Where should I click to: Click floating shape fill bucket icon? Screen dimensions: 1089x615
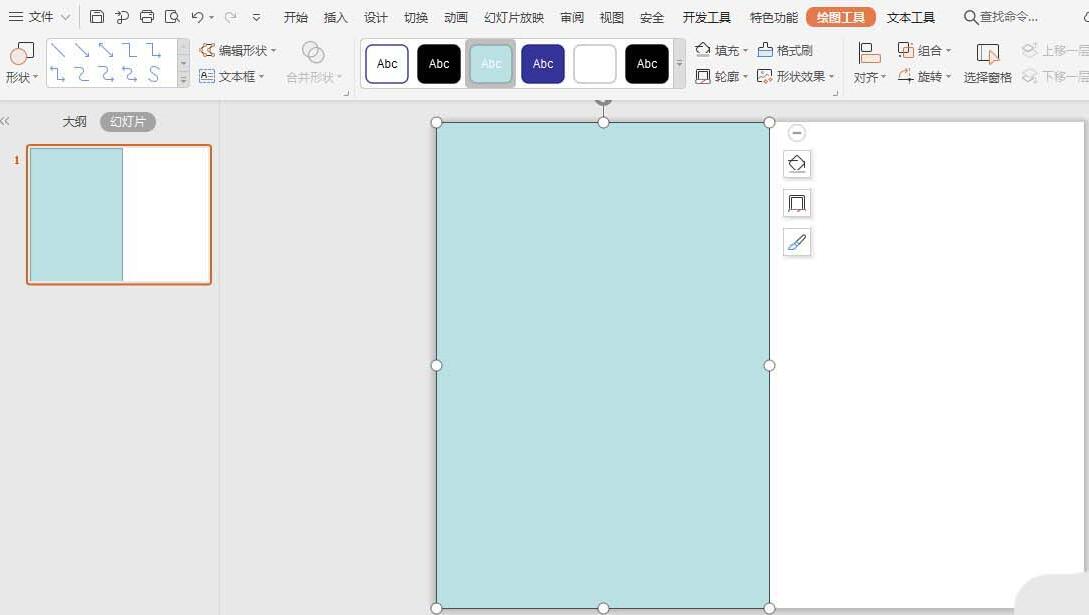(797, 164)
